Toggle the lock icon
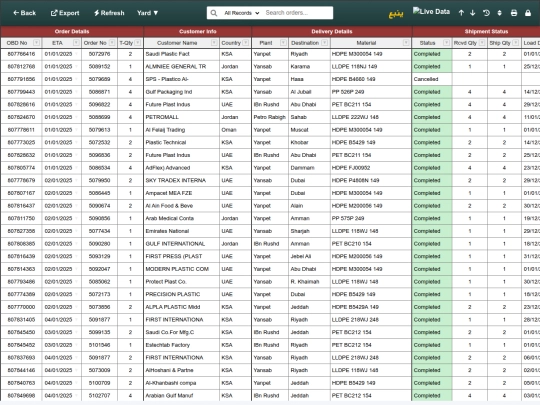The height and width of the screenshot is (405, 540). pos(528,13)
